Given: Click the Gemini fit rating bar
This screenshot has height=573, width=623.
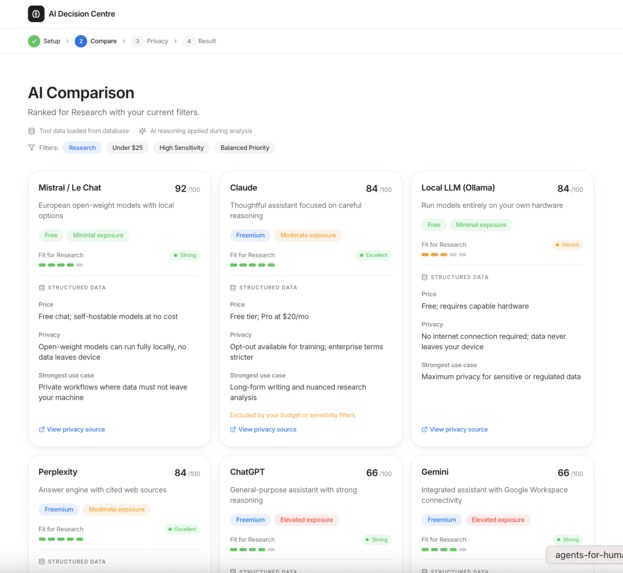Looking at the screenshot, I should point(444,550).
